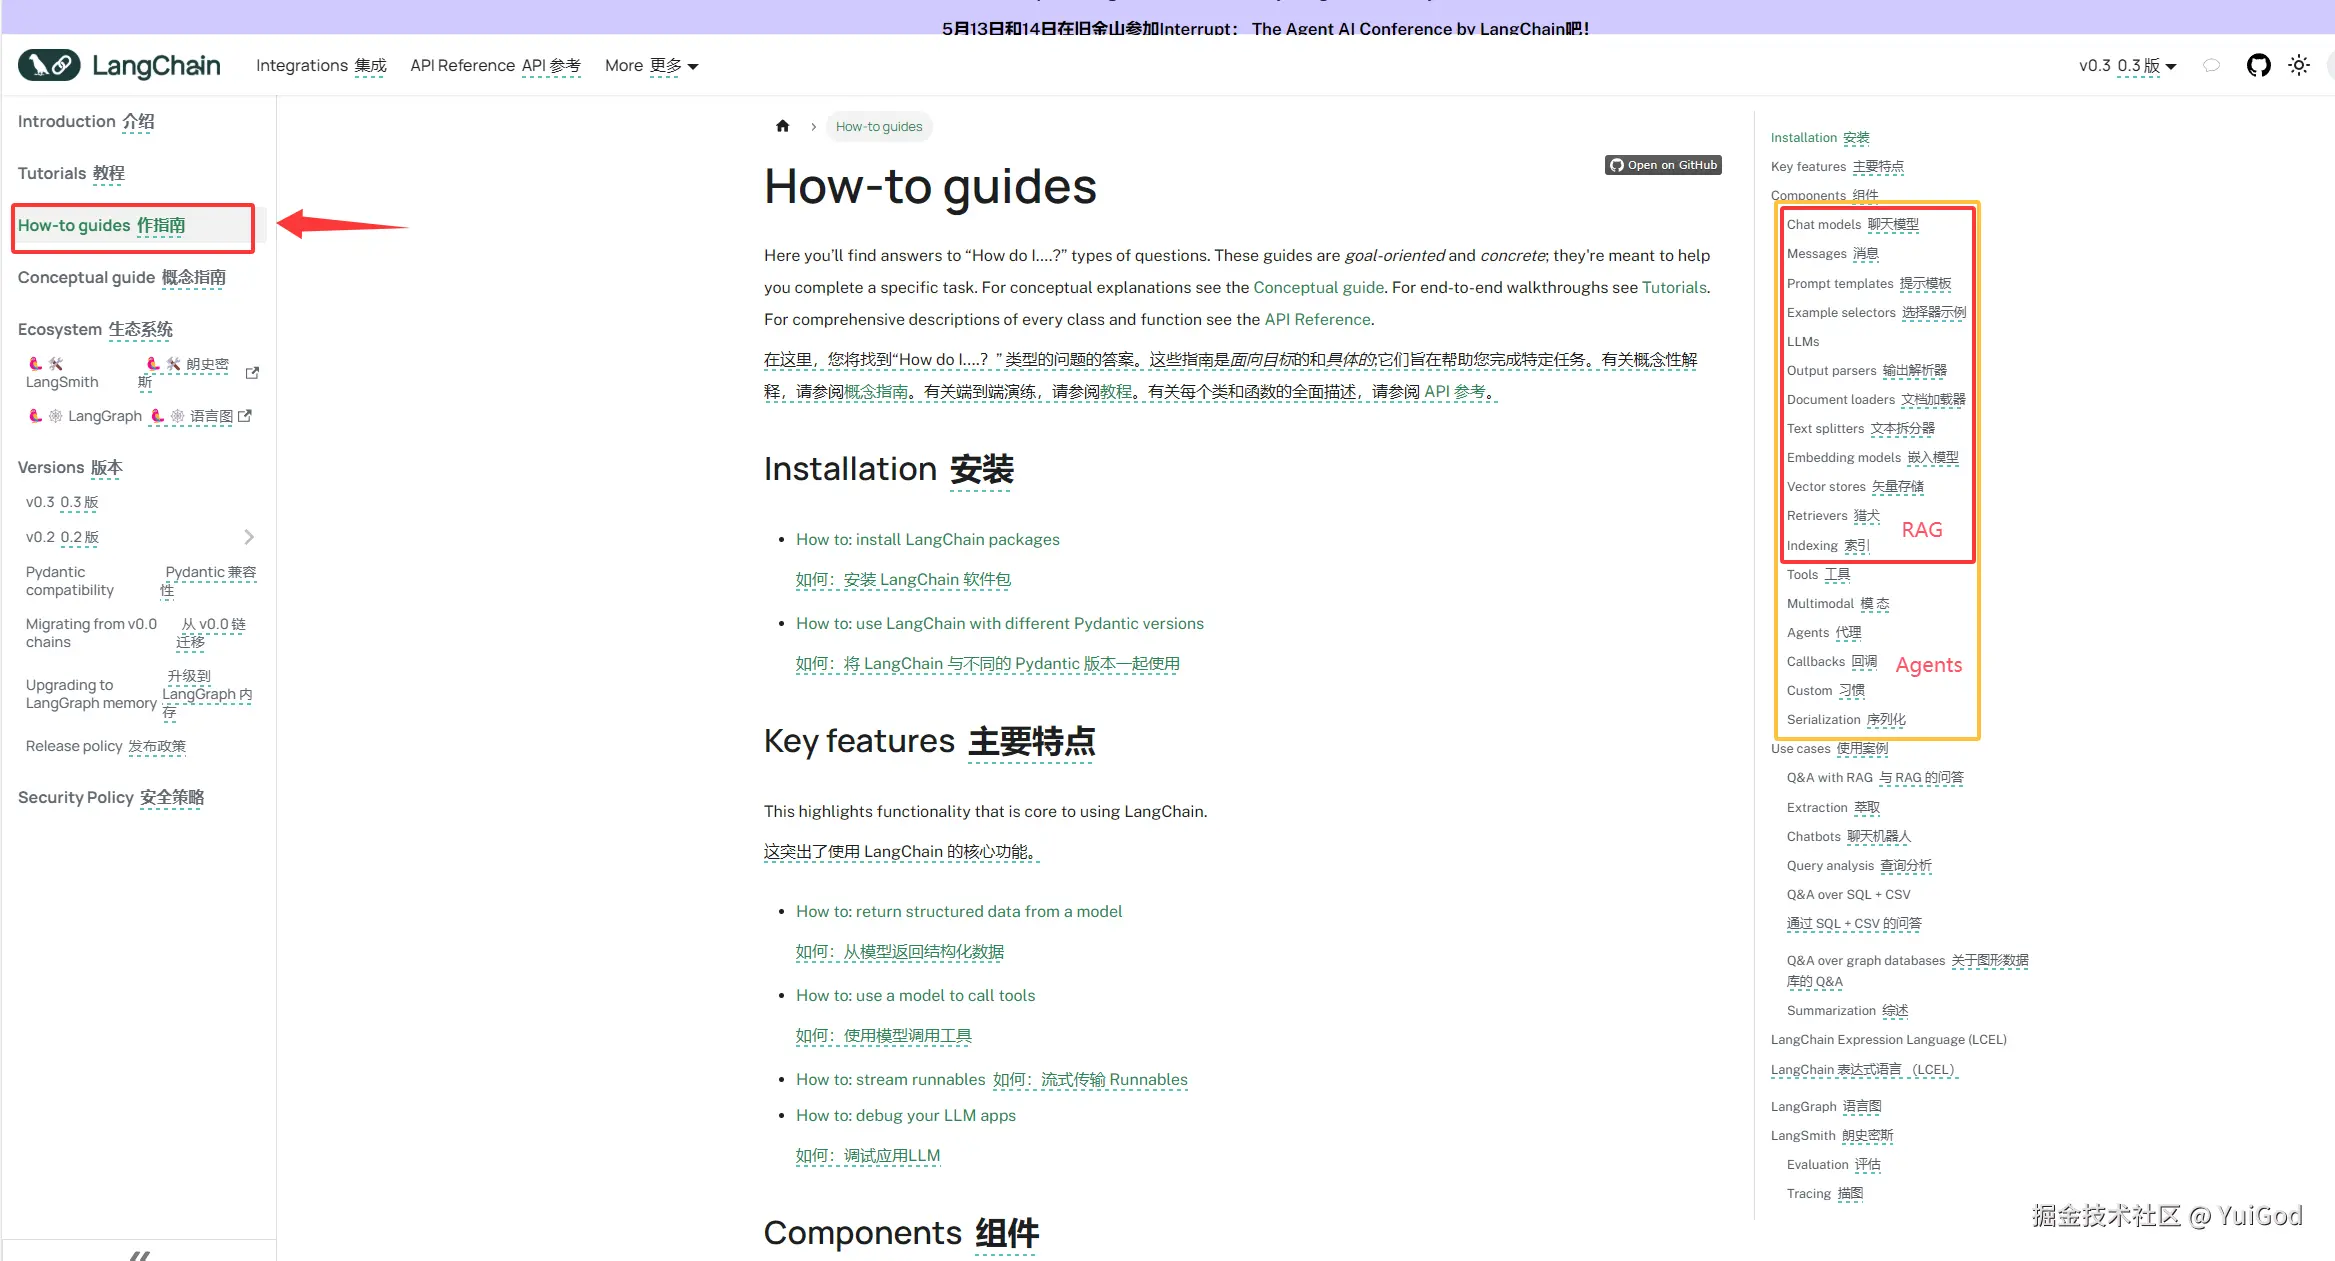Open Ecosystem in the left sidebar
The image size is (2335, 1261).
pos(95,329)
